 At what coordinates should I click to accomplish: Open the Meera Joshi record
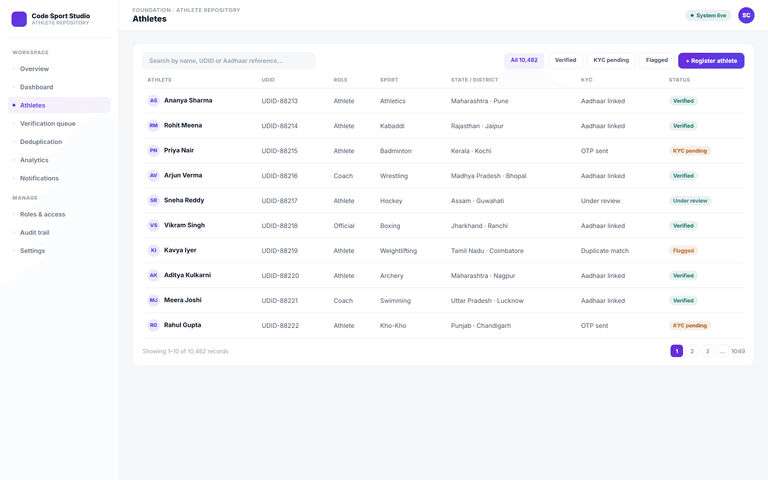click(x=443, y=301)
